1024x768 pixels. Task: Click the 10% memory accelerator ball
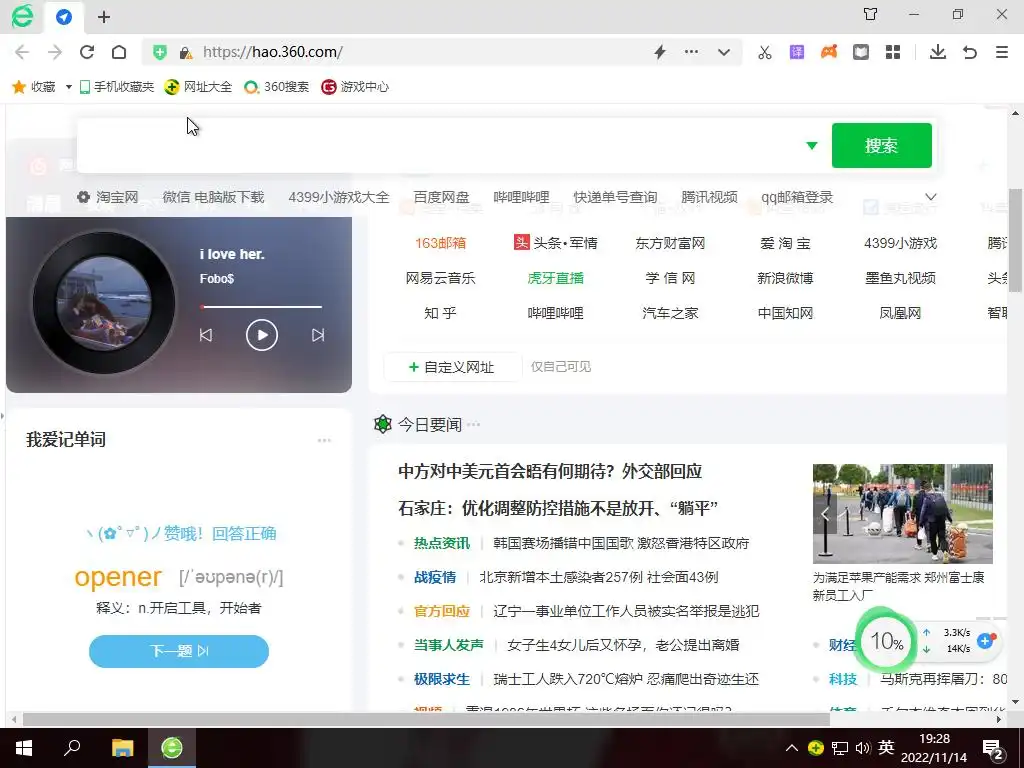[886, 641]
